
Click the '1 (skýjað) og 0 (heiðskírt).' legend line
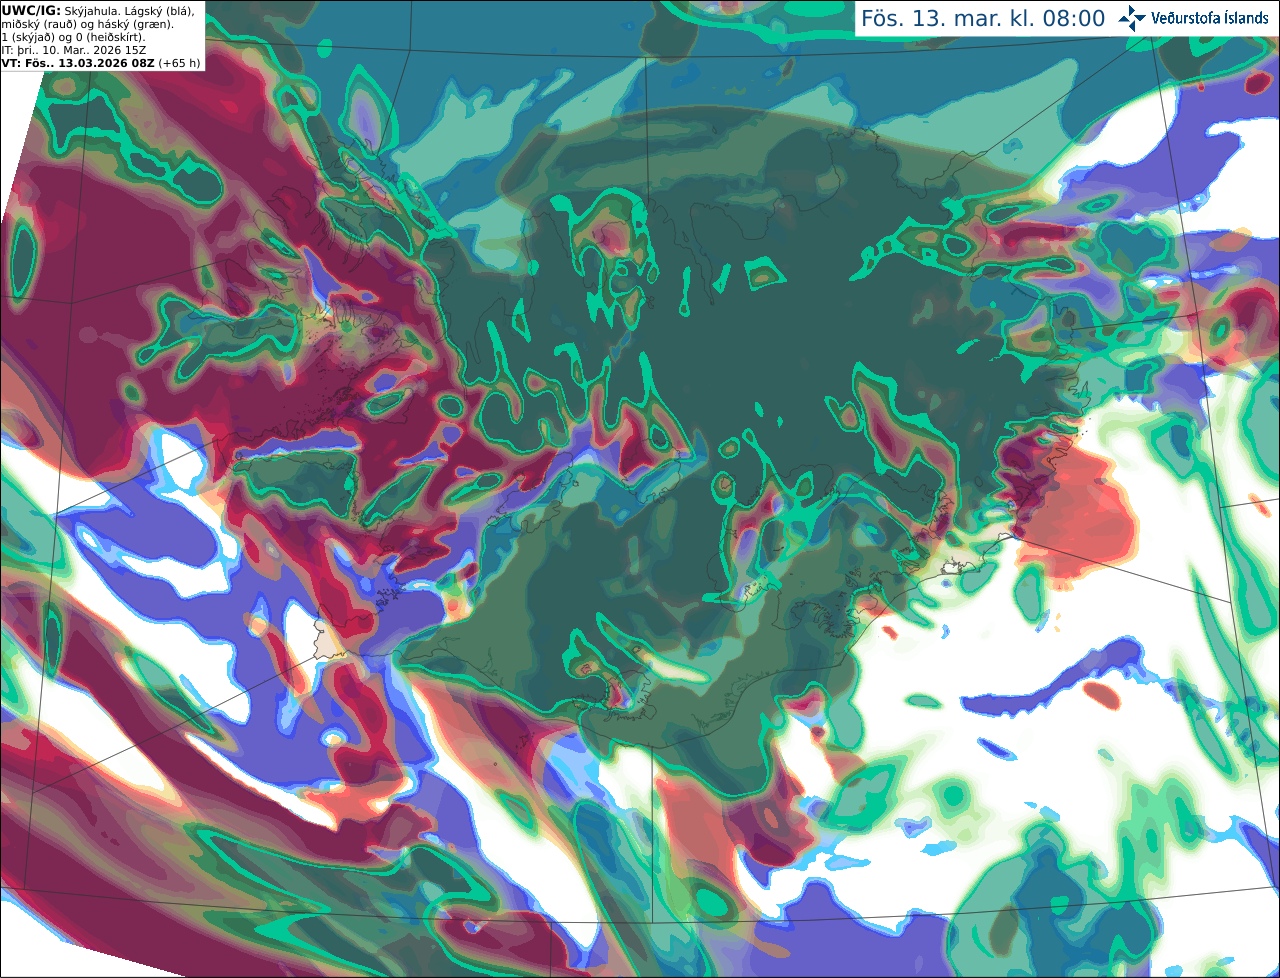73,37
